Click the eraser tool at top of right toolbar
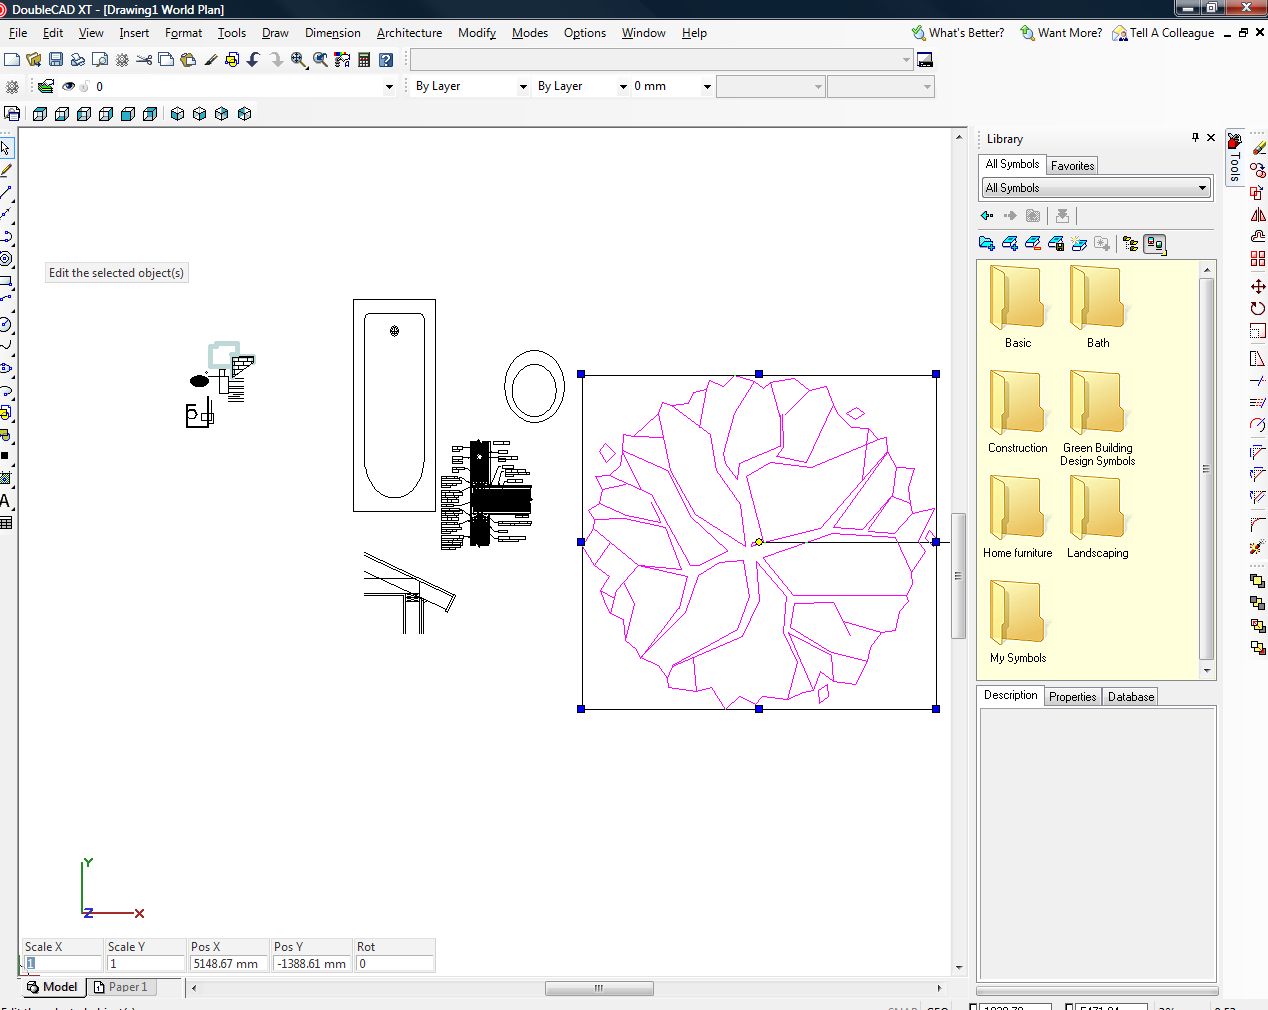The image size is (1268, 1010). 1258,148
